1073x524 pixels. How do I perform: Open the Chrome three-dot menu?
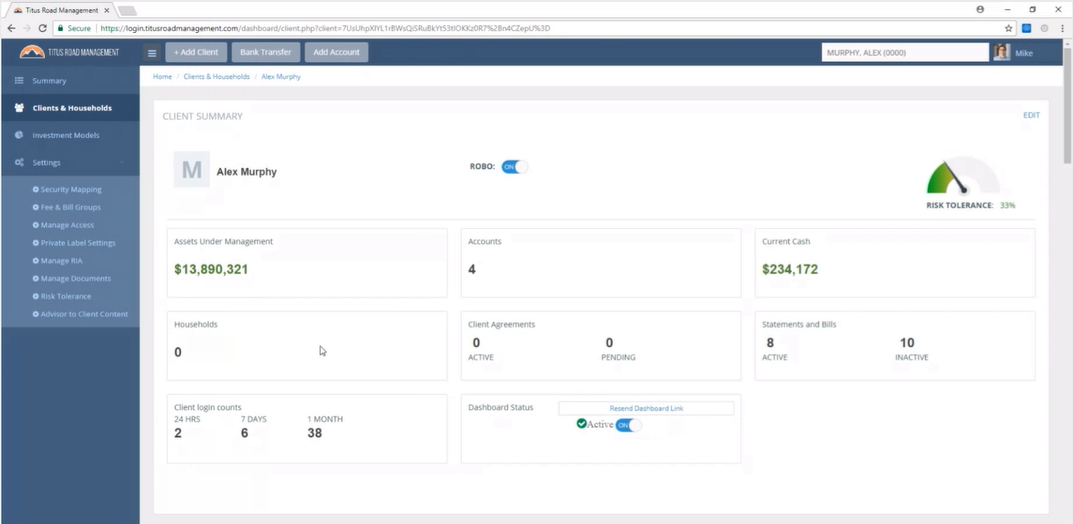click(1061, 28)
